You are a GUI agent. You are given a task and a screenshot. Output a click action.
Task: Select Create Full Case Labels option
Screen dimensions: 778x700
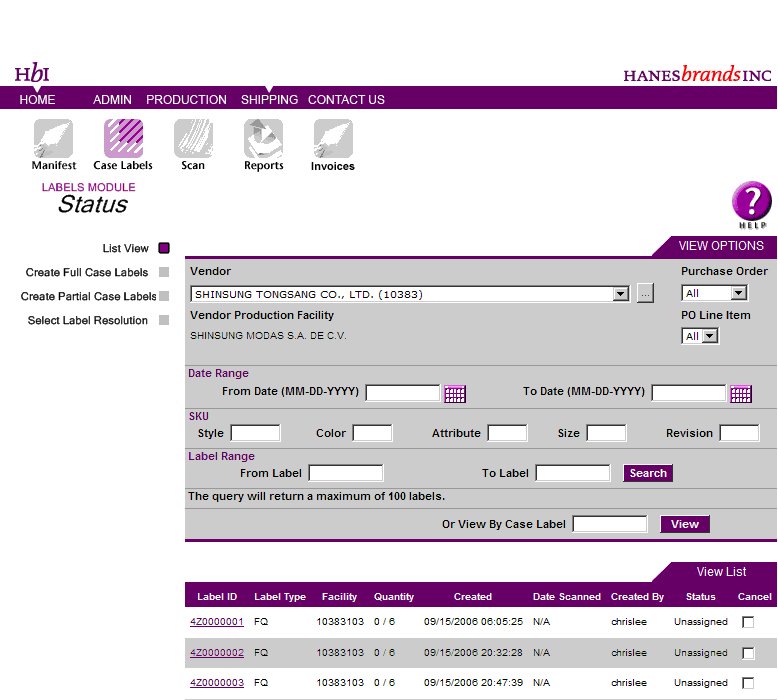(87, 272)
